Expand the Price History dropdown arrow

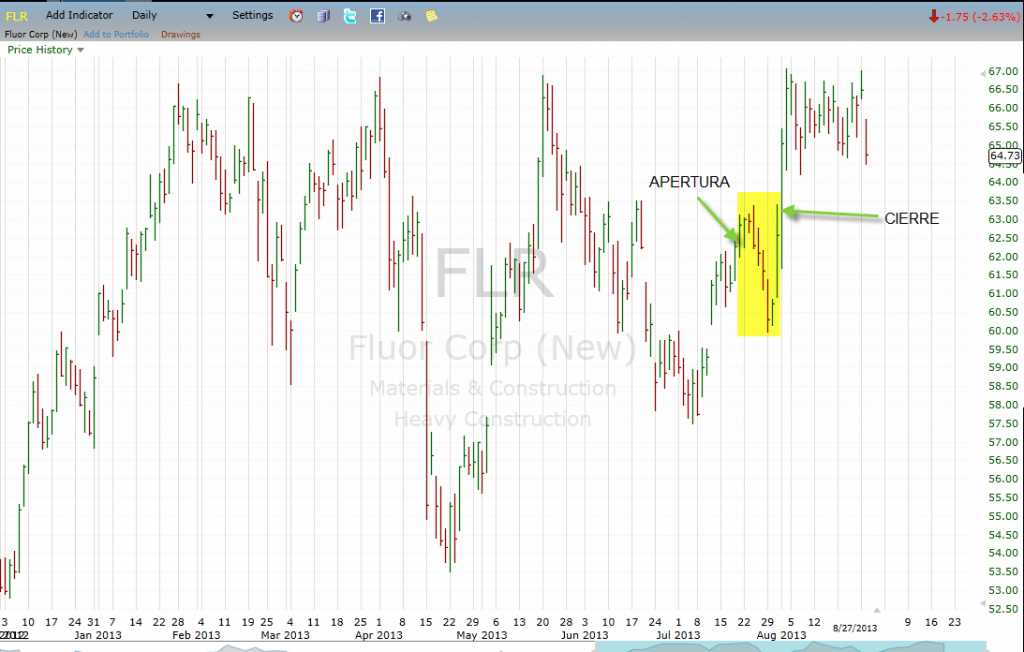pos(80,50)
